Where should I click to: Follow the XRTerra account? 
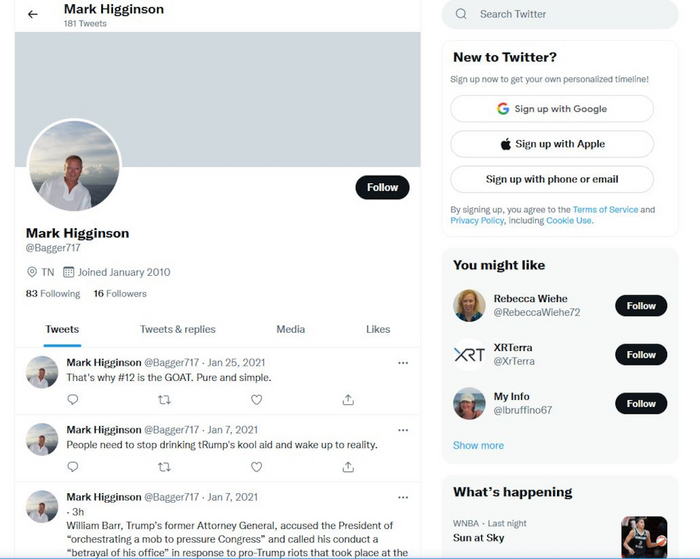(x=640, y=355)
